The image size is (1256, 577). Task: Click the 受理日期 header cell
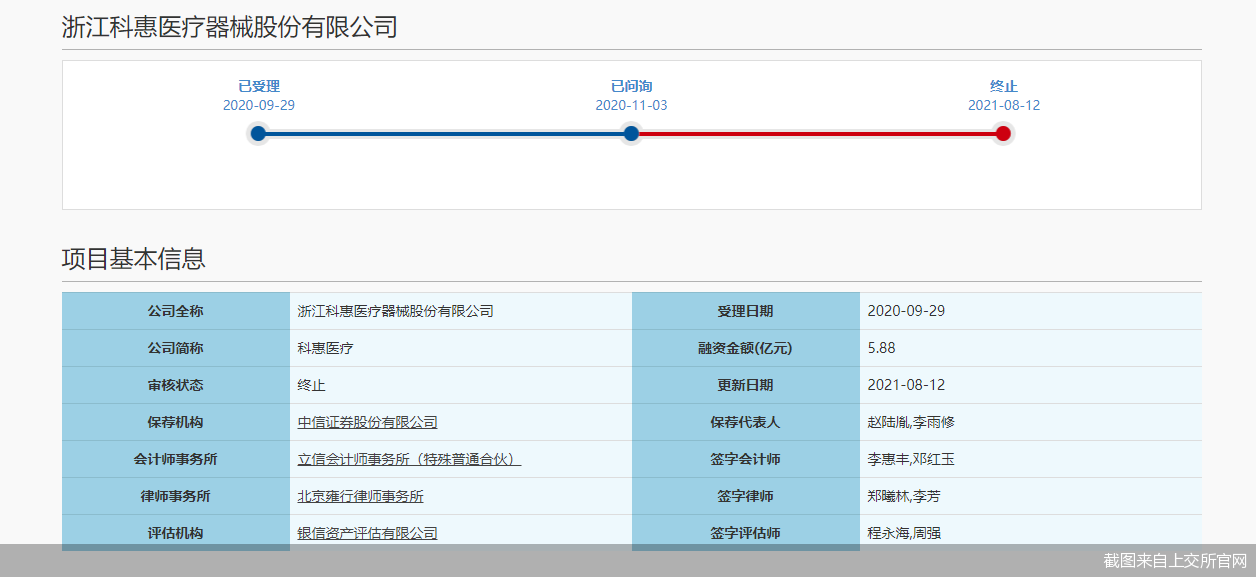(x=746, y=311)
